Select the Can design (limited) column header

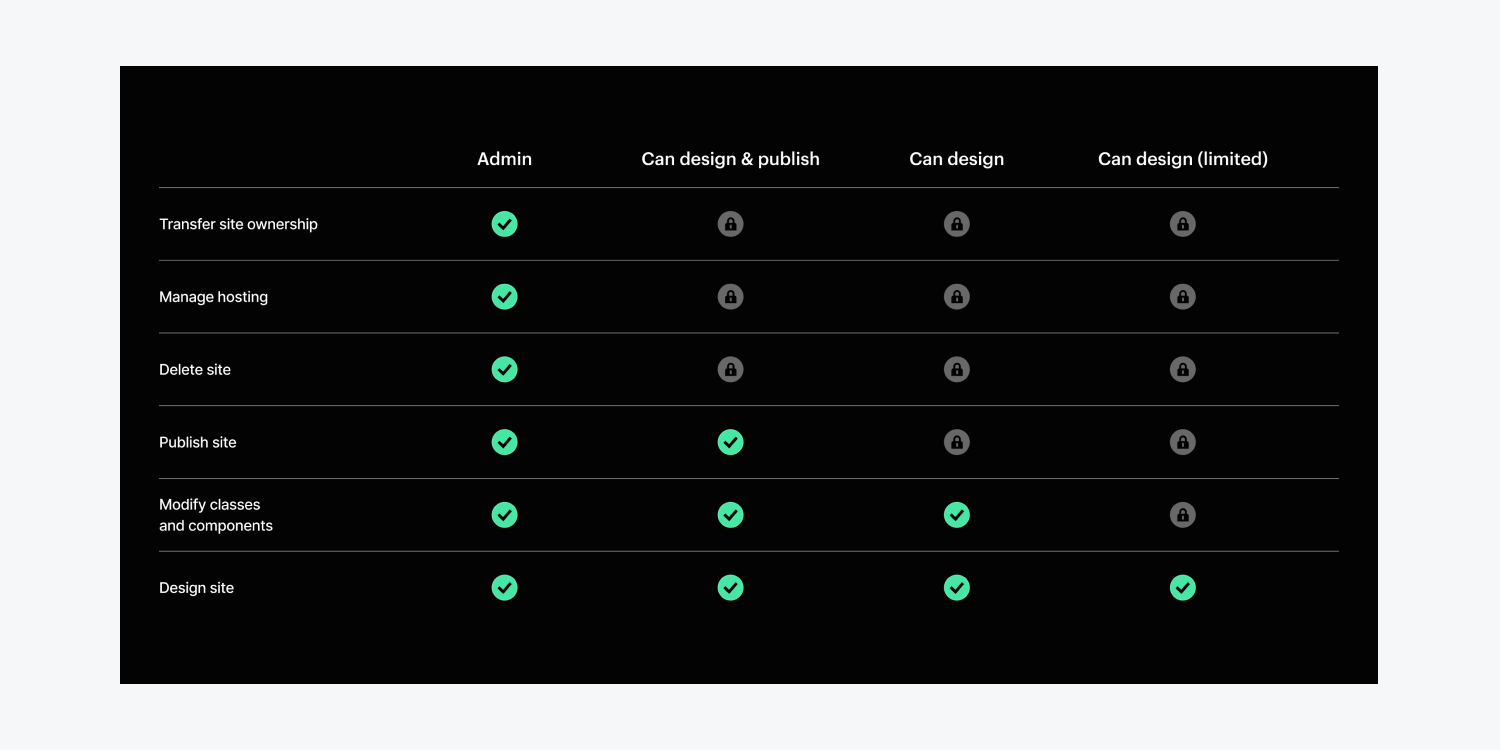1183,159
